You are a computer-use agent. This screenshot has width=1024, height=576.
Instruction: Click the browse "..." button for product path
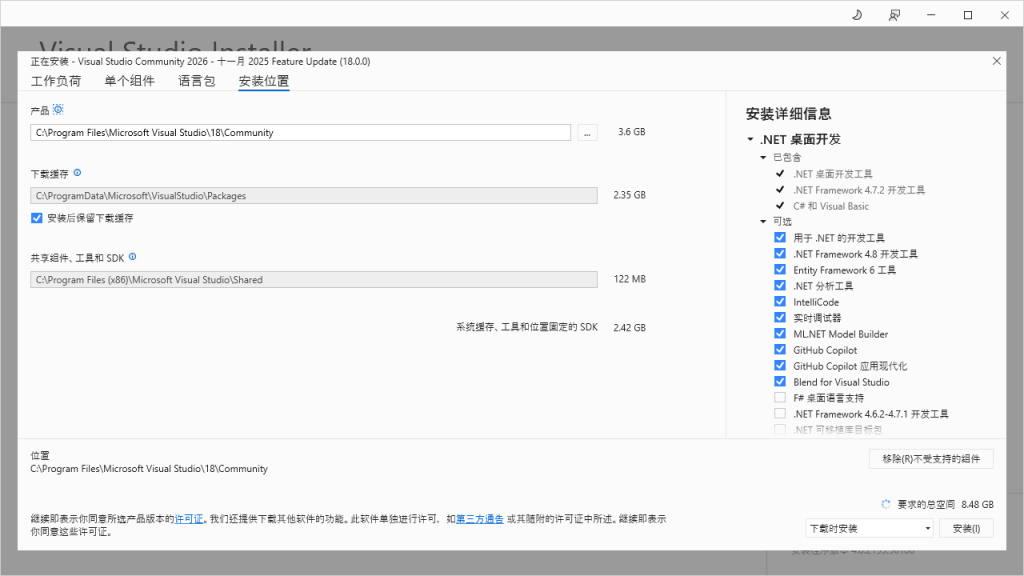point(587,132)
